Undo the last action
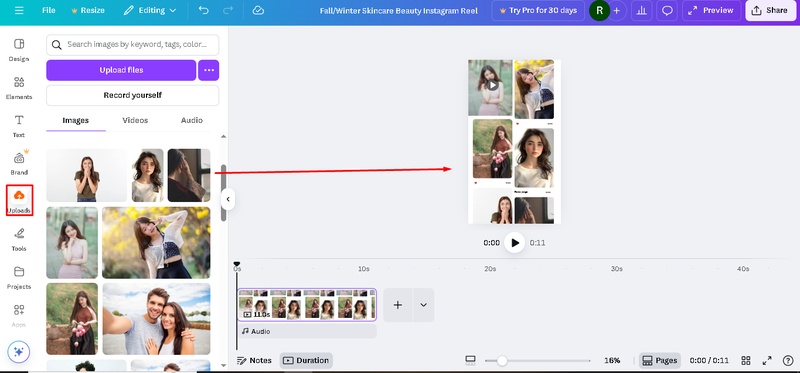The image size is (800, 373). click(204, 10)
